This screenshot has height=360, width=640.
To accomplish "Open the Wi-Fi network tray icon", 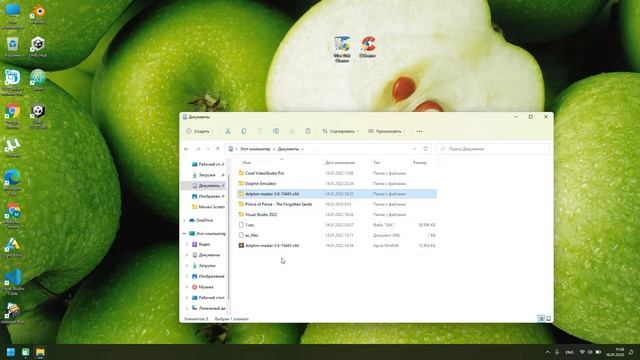I will click(x=582, y=352).
